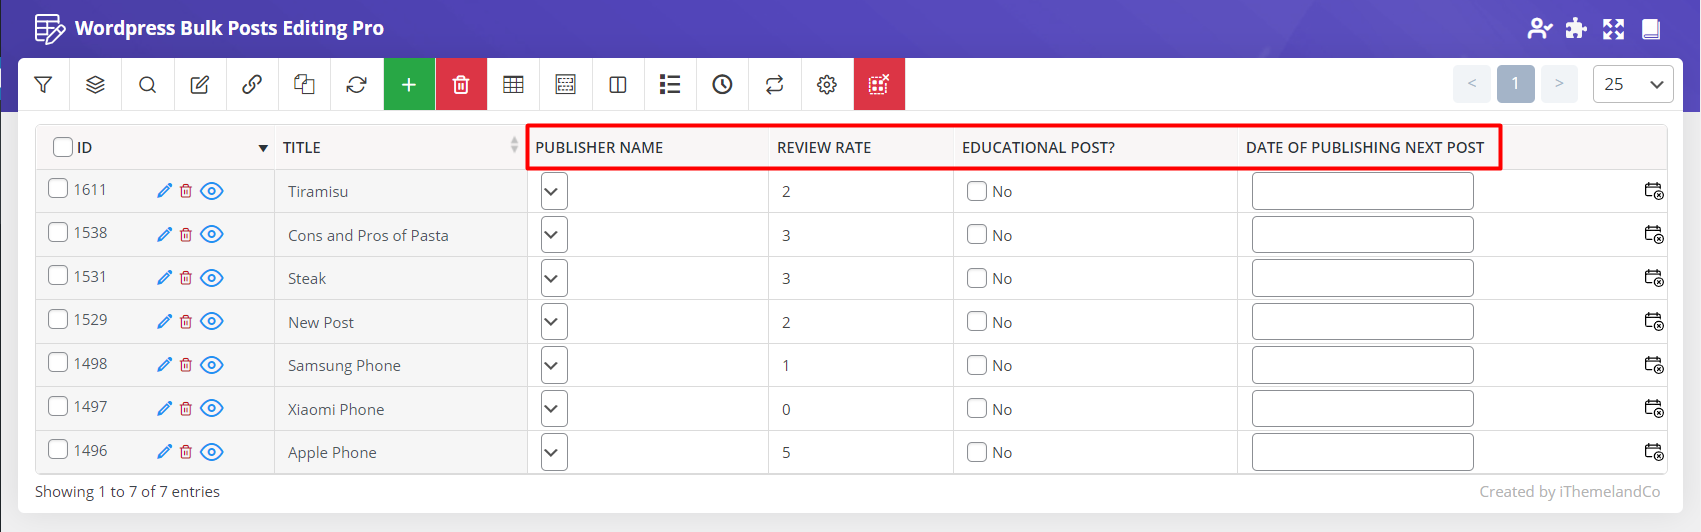Check the checkbox for post 1611
The width and height of the screenshot is (1701, 532).
pos(58,189)
